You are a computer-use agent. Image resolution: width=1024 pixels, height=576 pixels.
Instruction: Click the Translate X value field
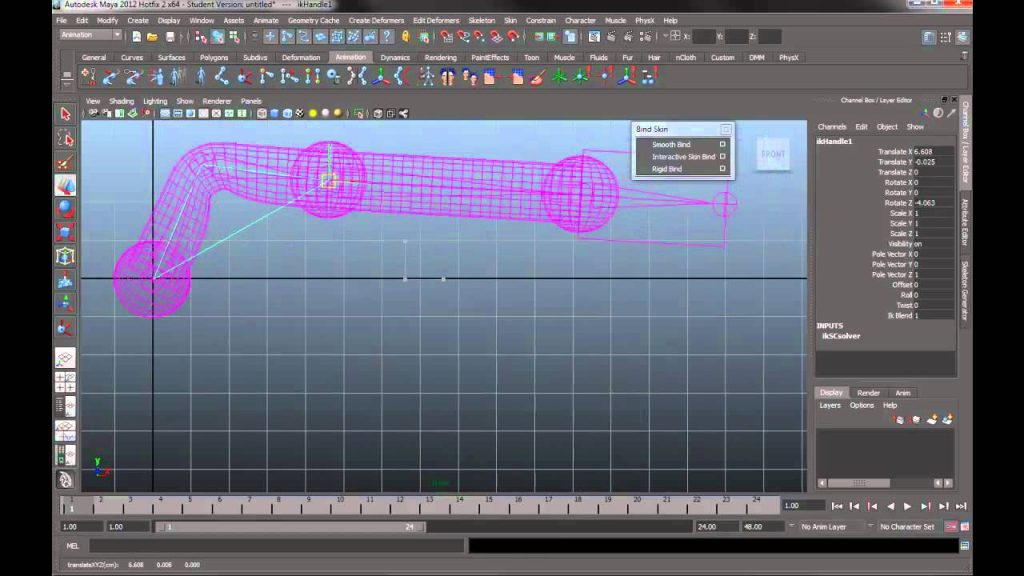click(934, 152)
